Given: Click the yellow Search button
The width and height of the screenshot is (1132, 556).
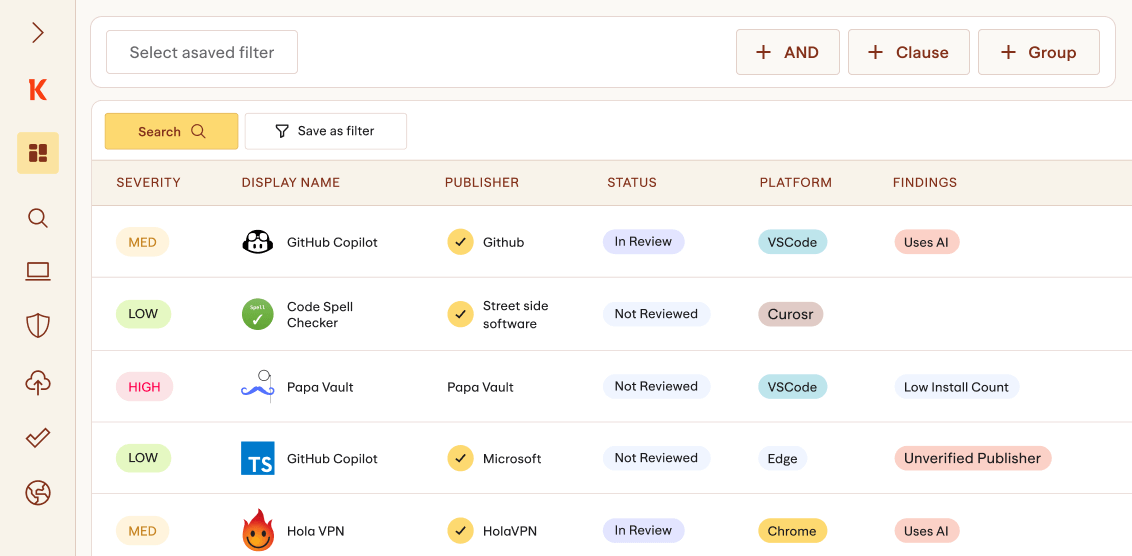Looking at the screenshot, I should [171, 131].
